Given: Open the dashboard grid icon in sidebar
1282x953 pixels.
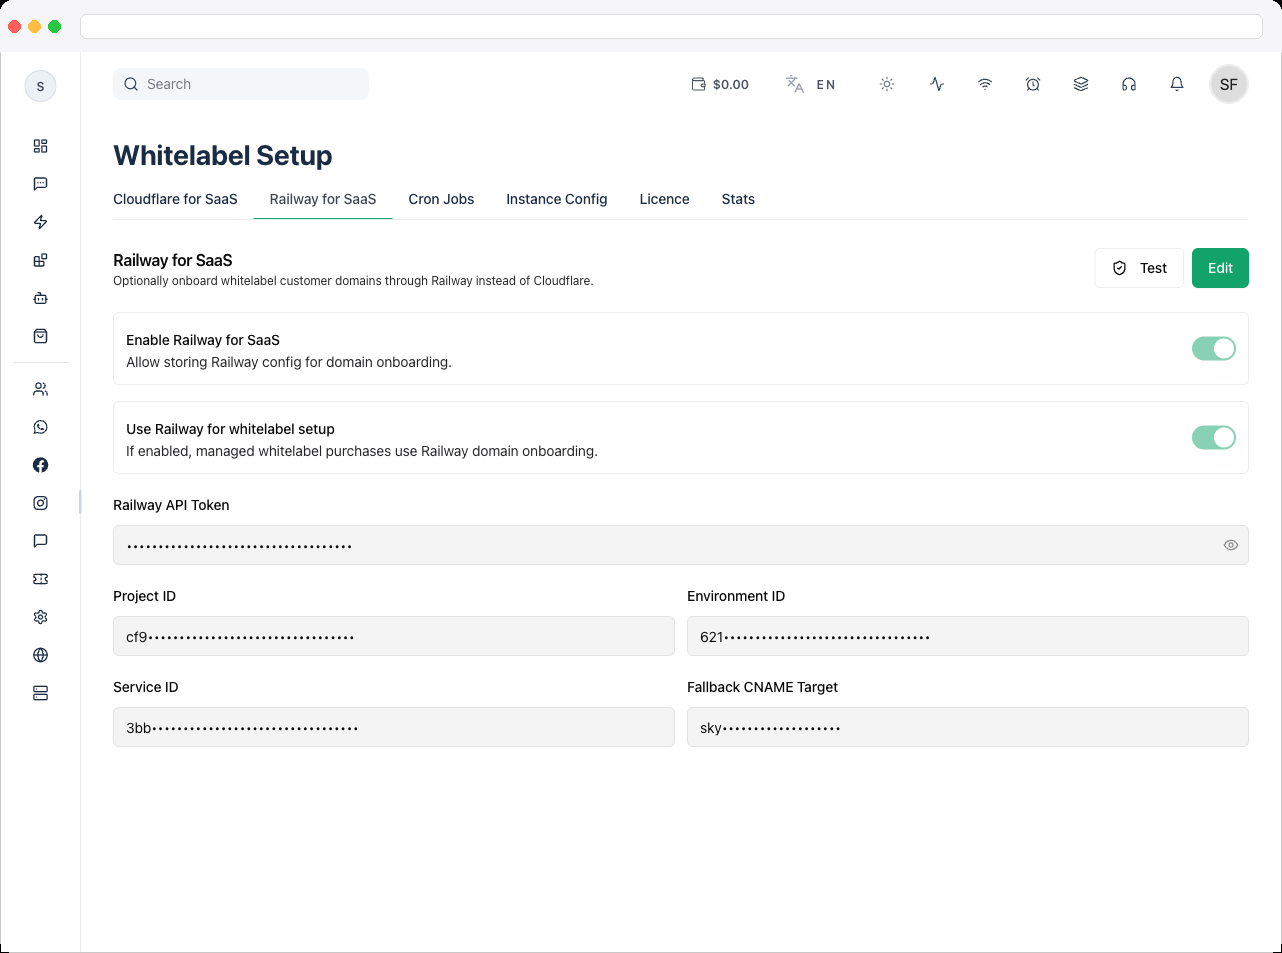Looking at the screenshot, I should point(40,146).
